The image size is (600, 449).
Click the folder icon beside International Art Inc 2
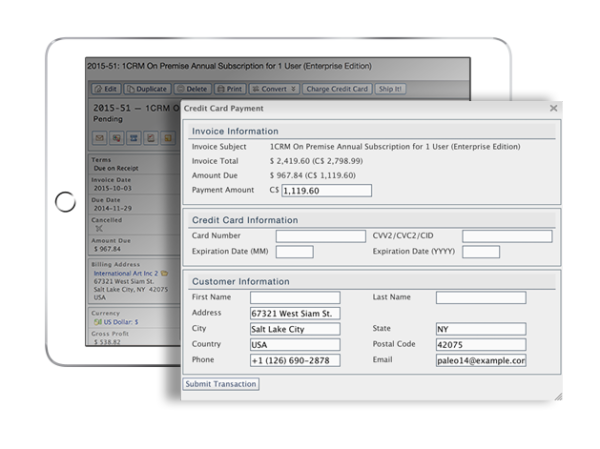click(165, 272)
